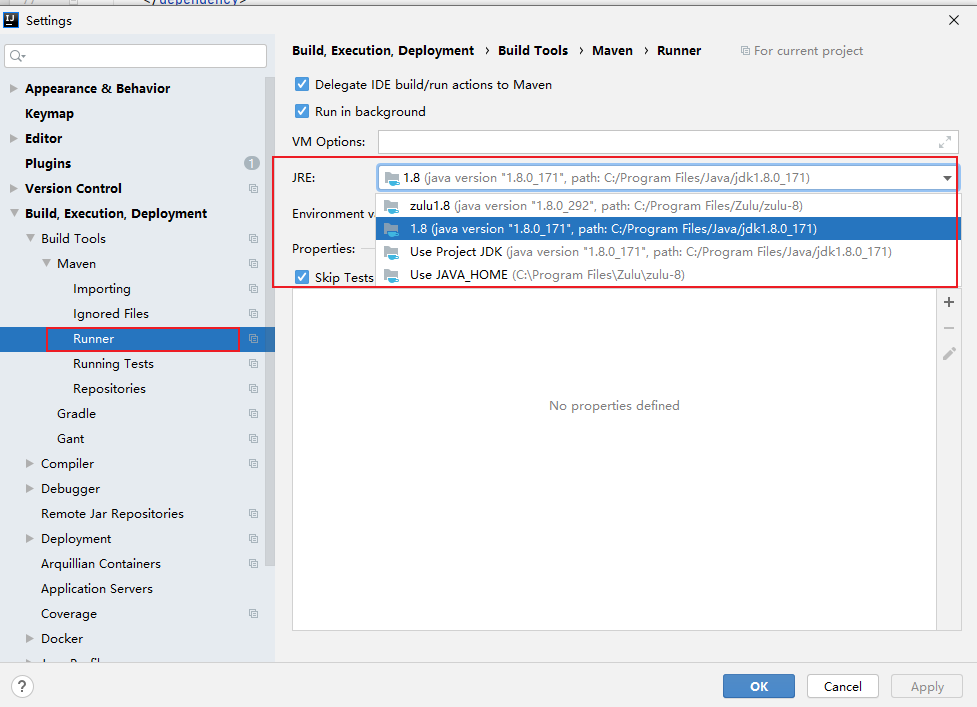Click the project-level icon beside Repositories
977x707 pixels.
click(254, 388)
